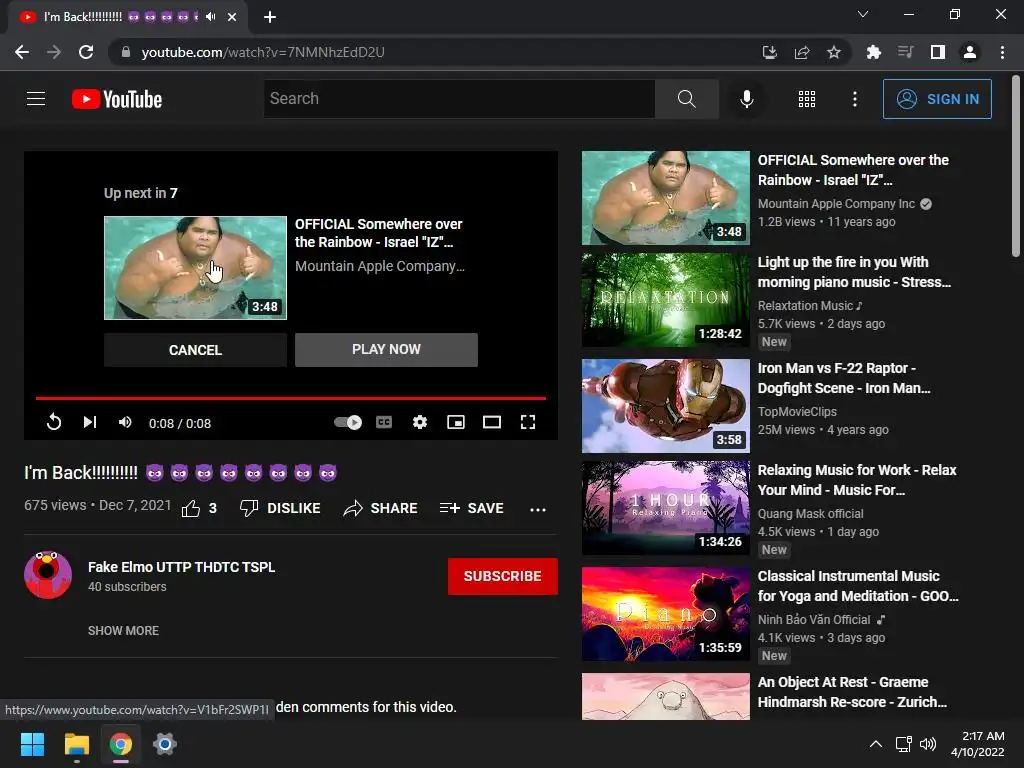1024x768 pixels.
Task: Cancel the up next autoplay
Action: [x=195, y=350]
